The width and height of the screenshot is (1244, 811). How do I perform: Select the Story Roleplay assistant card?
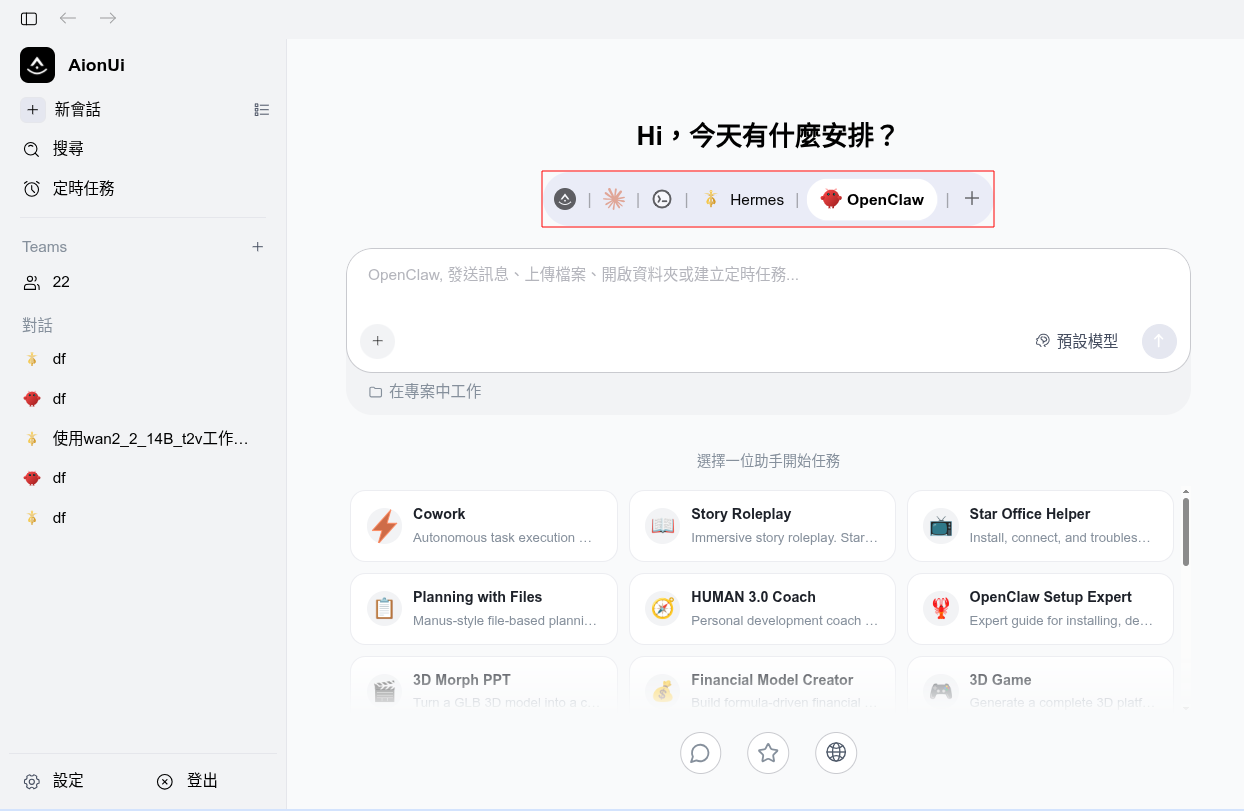click(762, 526)
